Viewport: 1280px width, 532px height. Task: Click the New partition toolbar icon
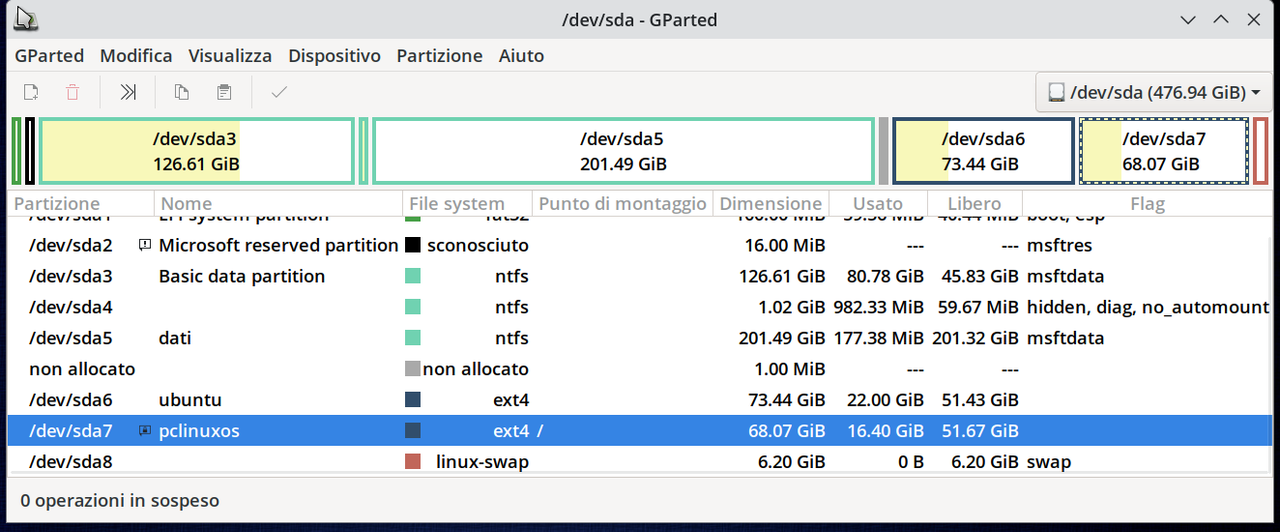click(31, 93)
